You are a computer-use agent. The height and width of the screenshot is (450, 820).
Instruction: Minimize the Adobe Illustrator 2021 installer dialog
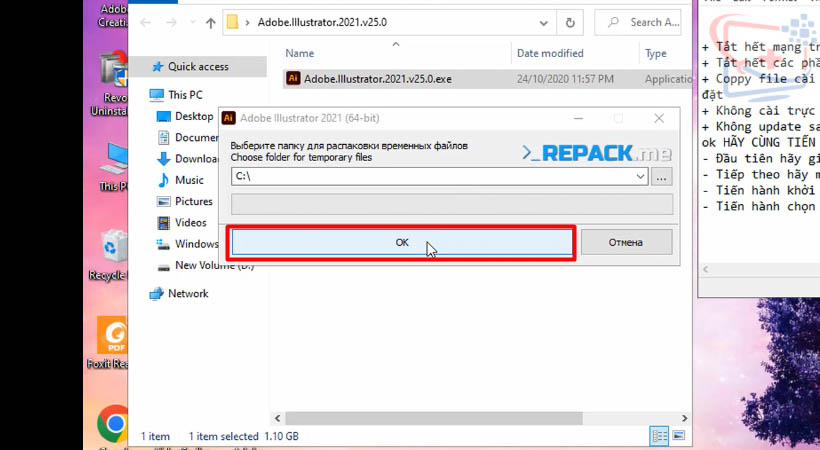pos(578,118)
